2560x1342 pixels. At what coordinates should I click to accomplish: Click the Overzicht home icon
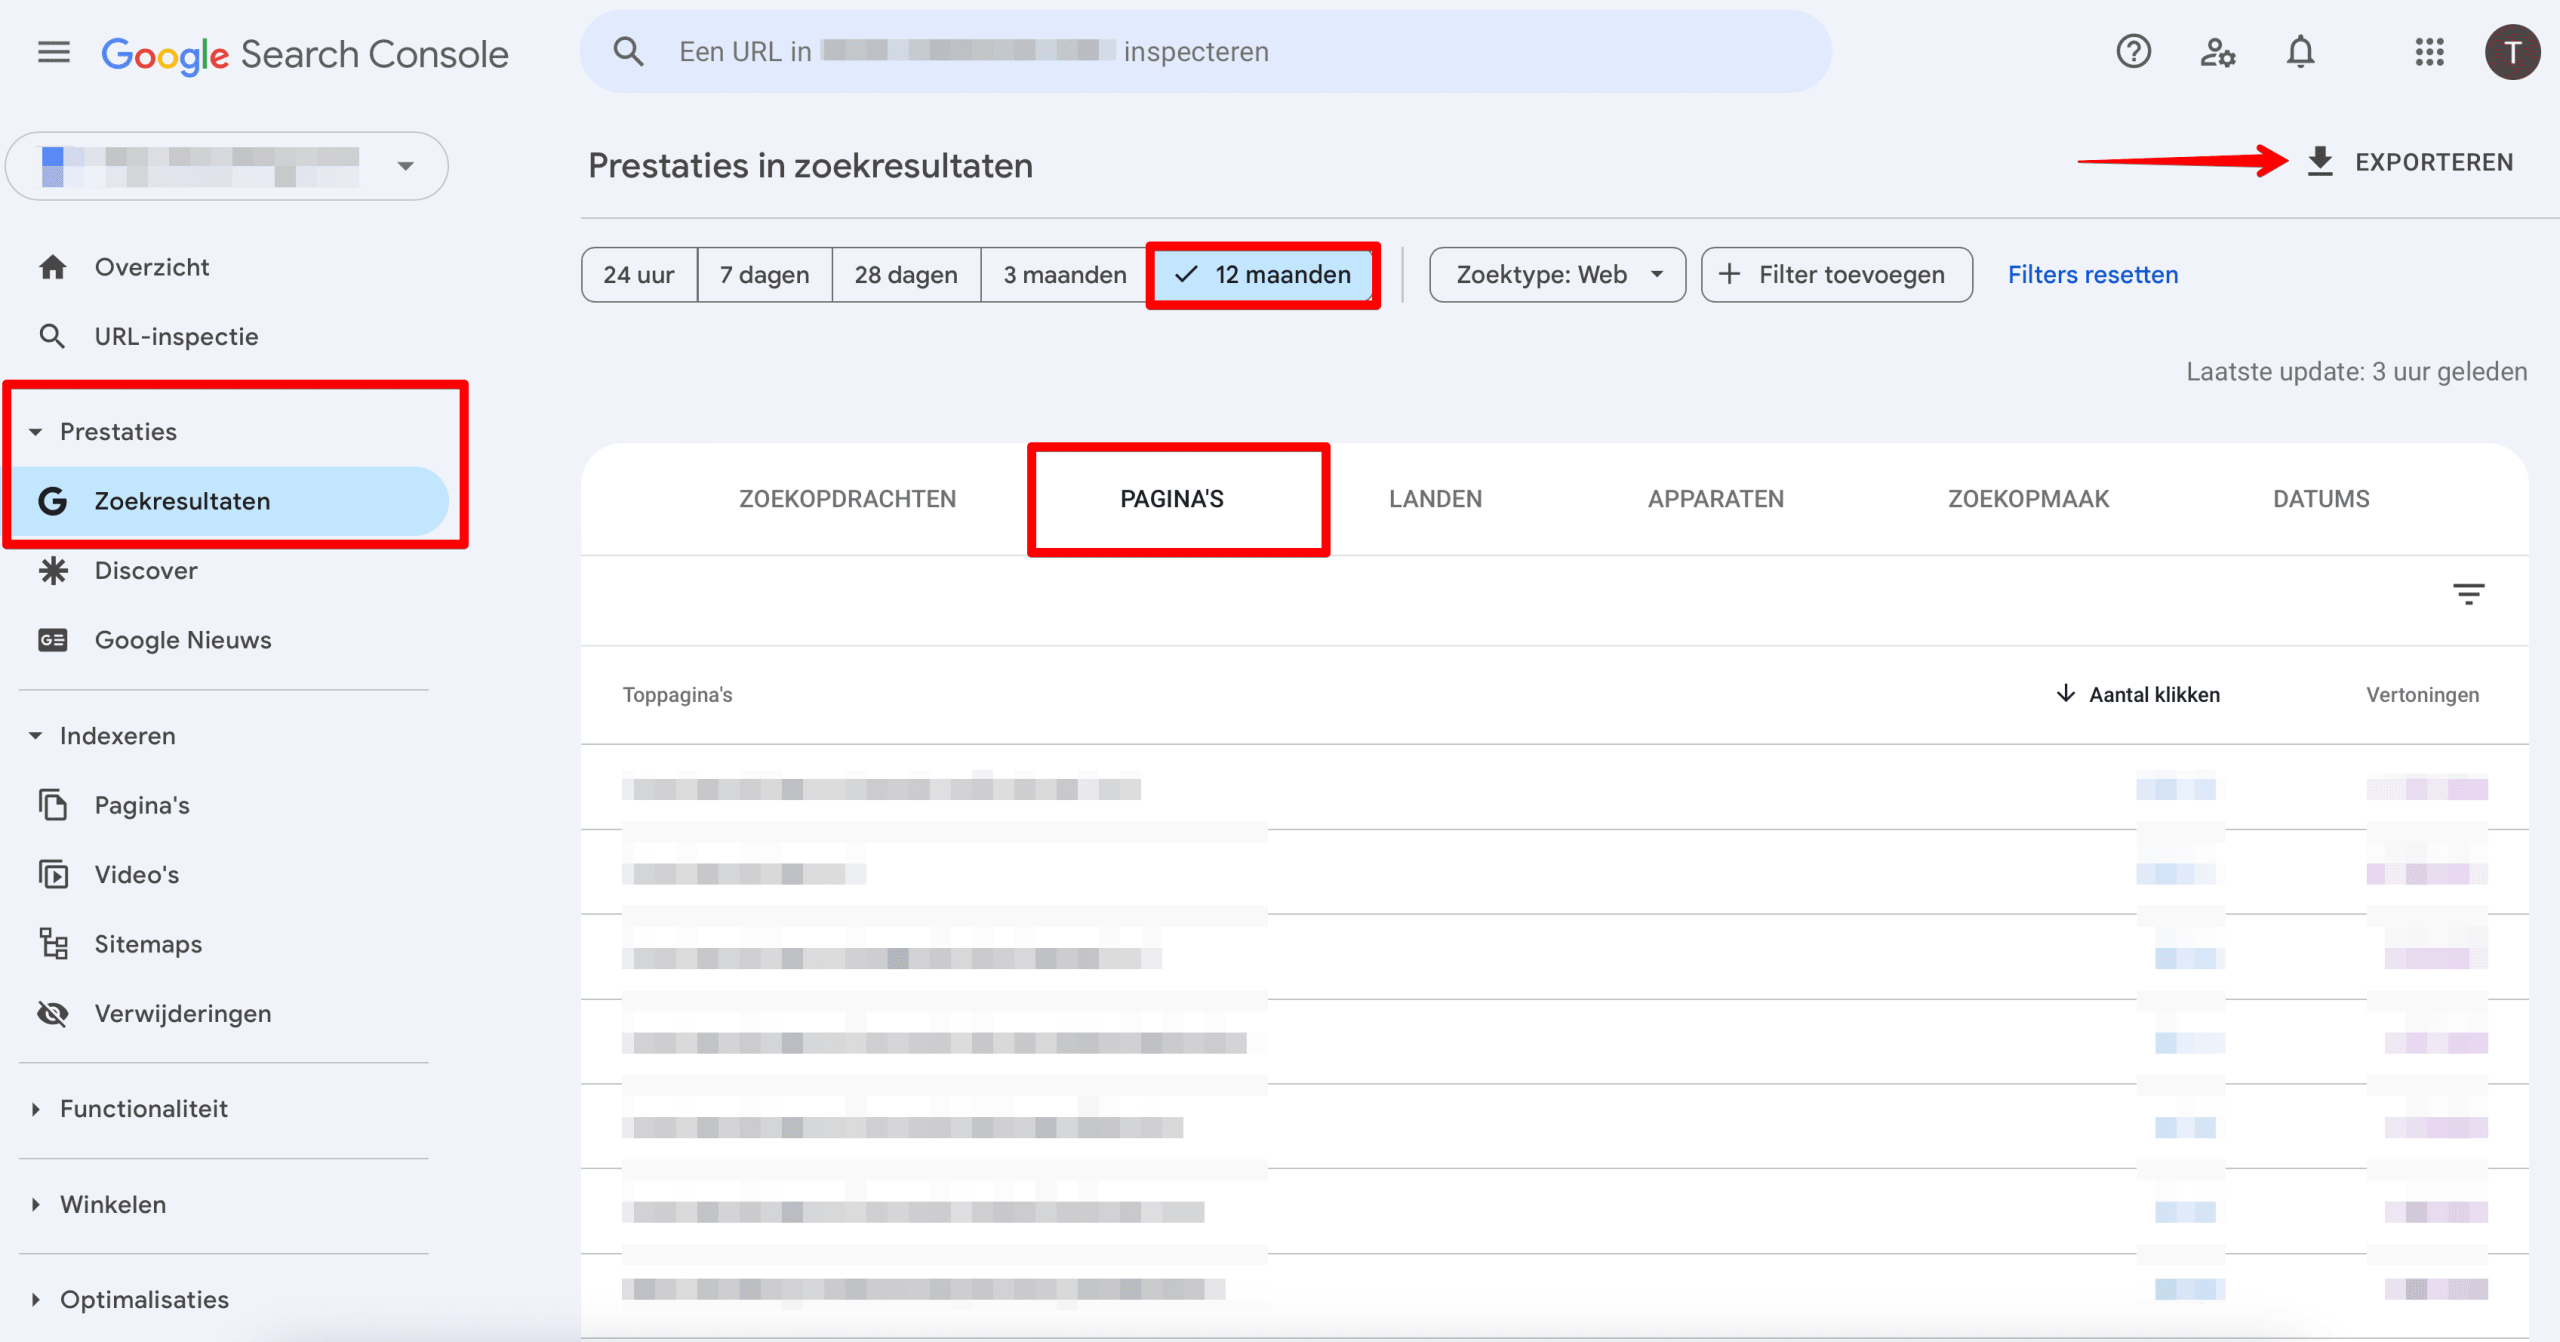[x=53, y=267]
